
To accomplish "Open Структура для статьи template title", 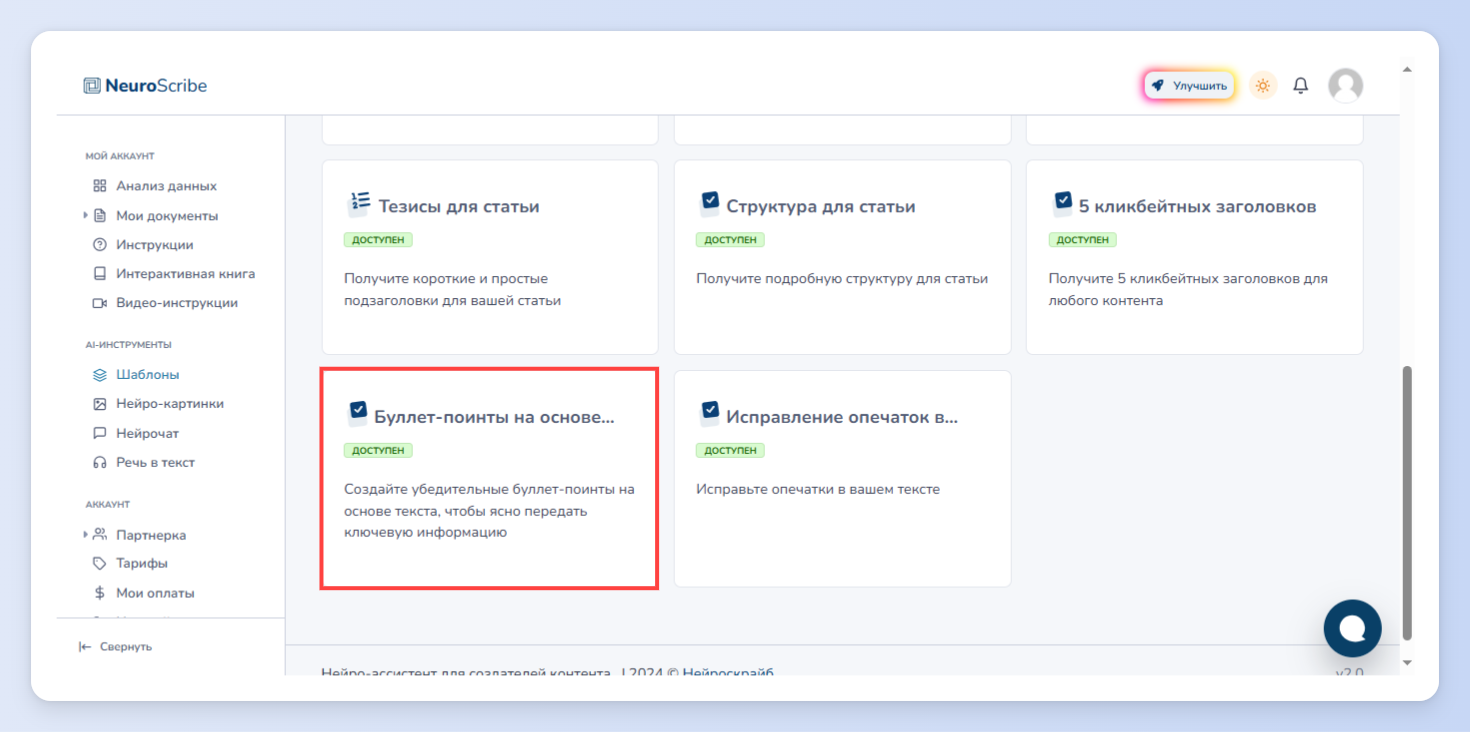I will tap(821, 207).
